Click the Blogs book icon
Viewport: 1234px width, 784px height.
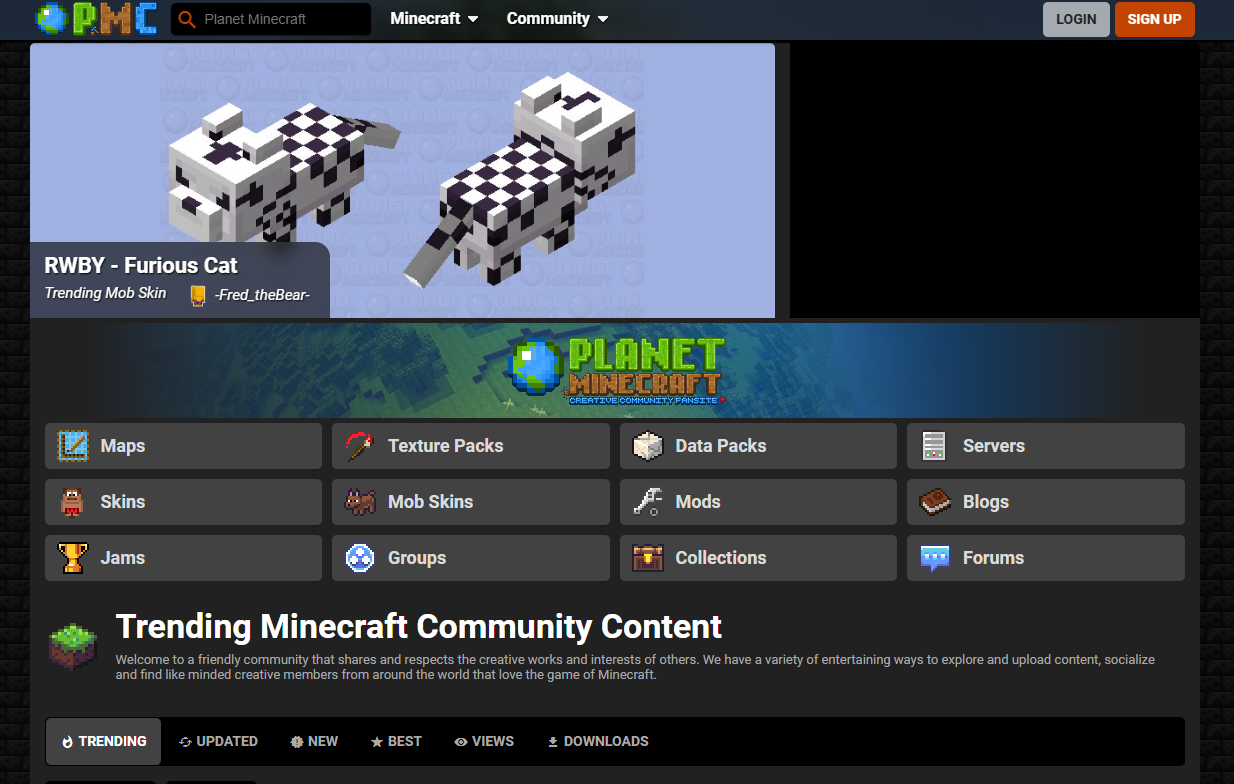pos(935,502)
